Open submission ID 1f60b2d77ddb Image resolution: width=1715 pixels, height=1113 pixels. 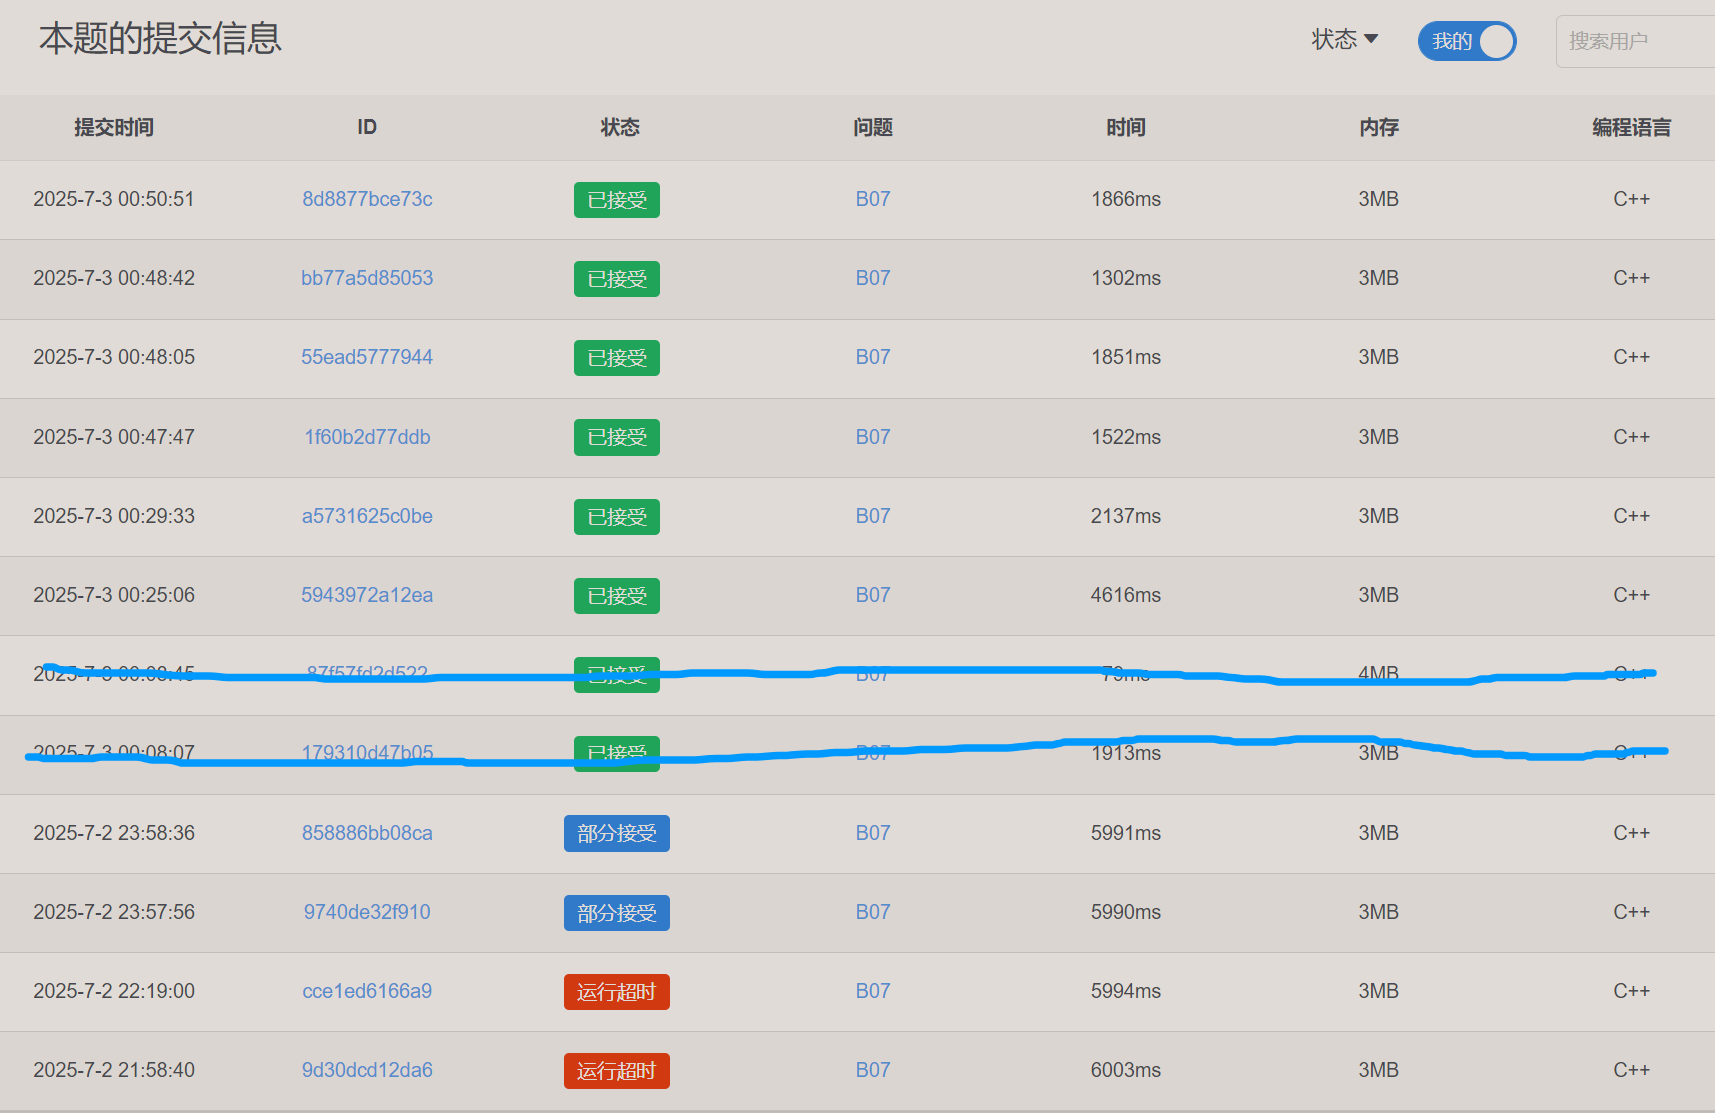click(x=367, y=437)
